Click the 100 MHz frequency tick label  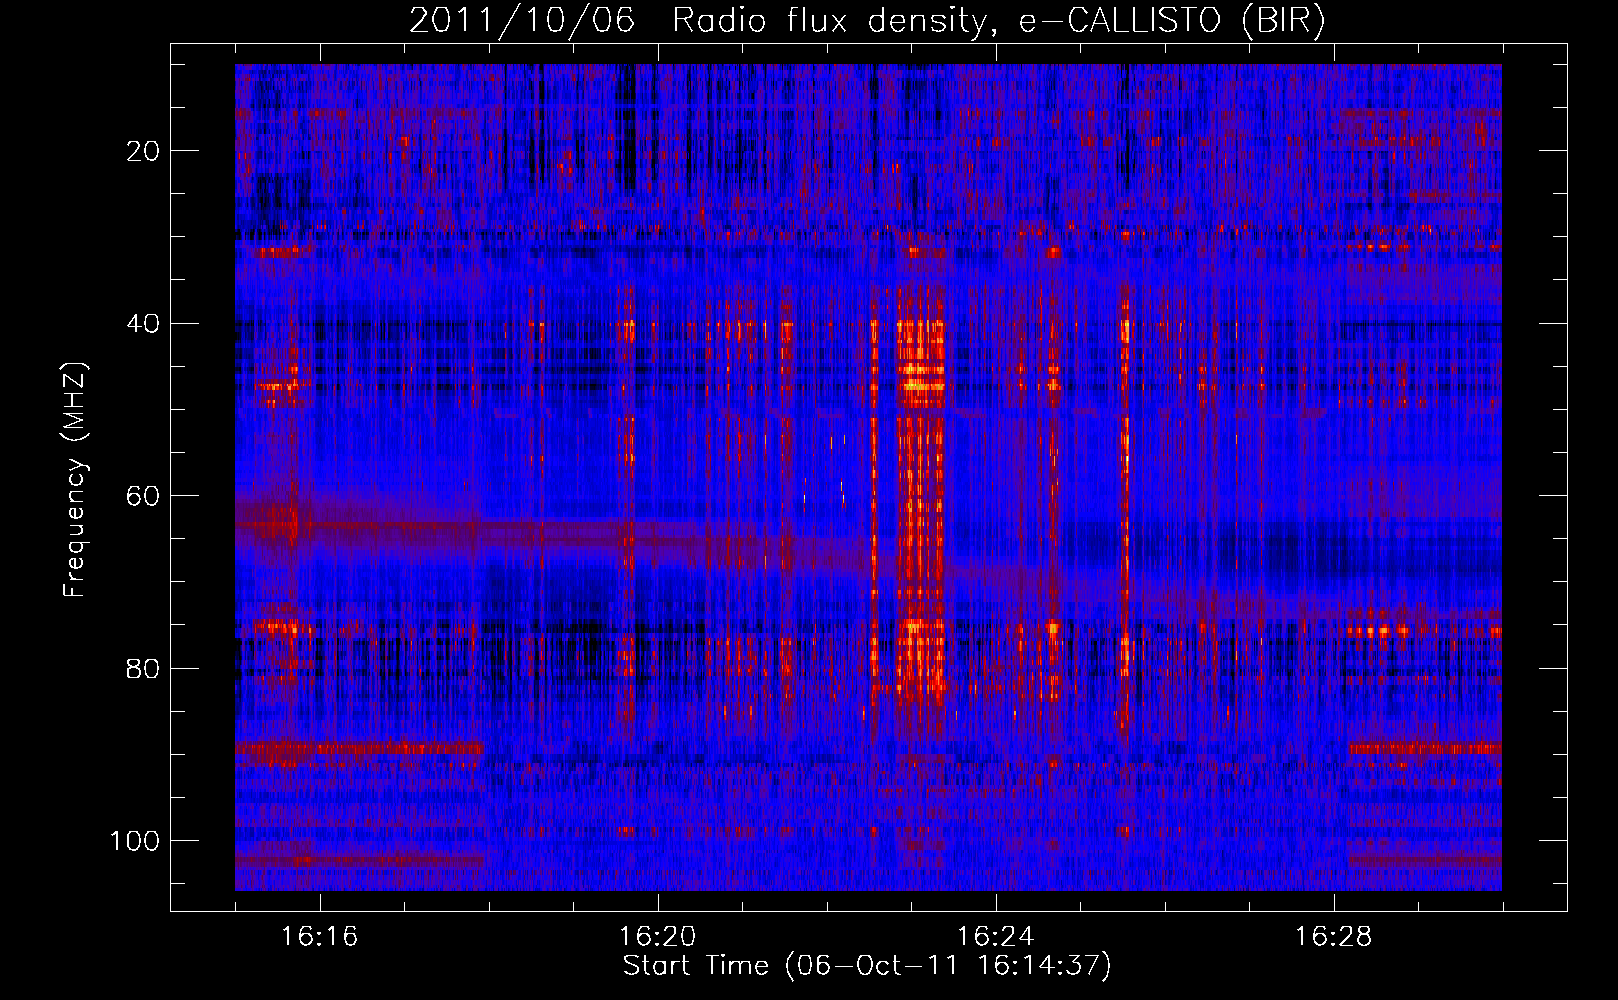point(135,841)
